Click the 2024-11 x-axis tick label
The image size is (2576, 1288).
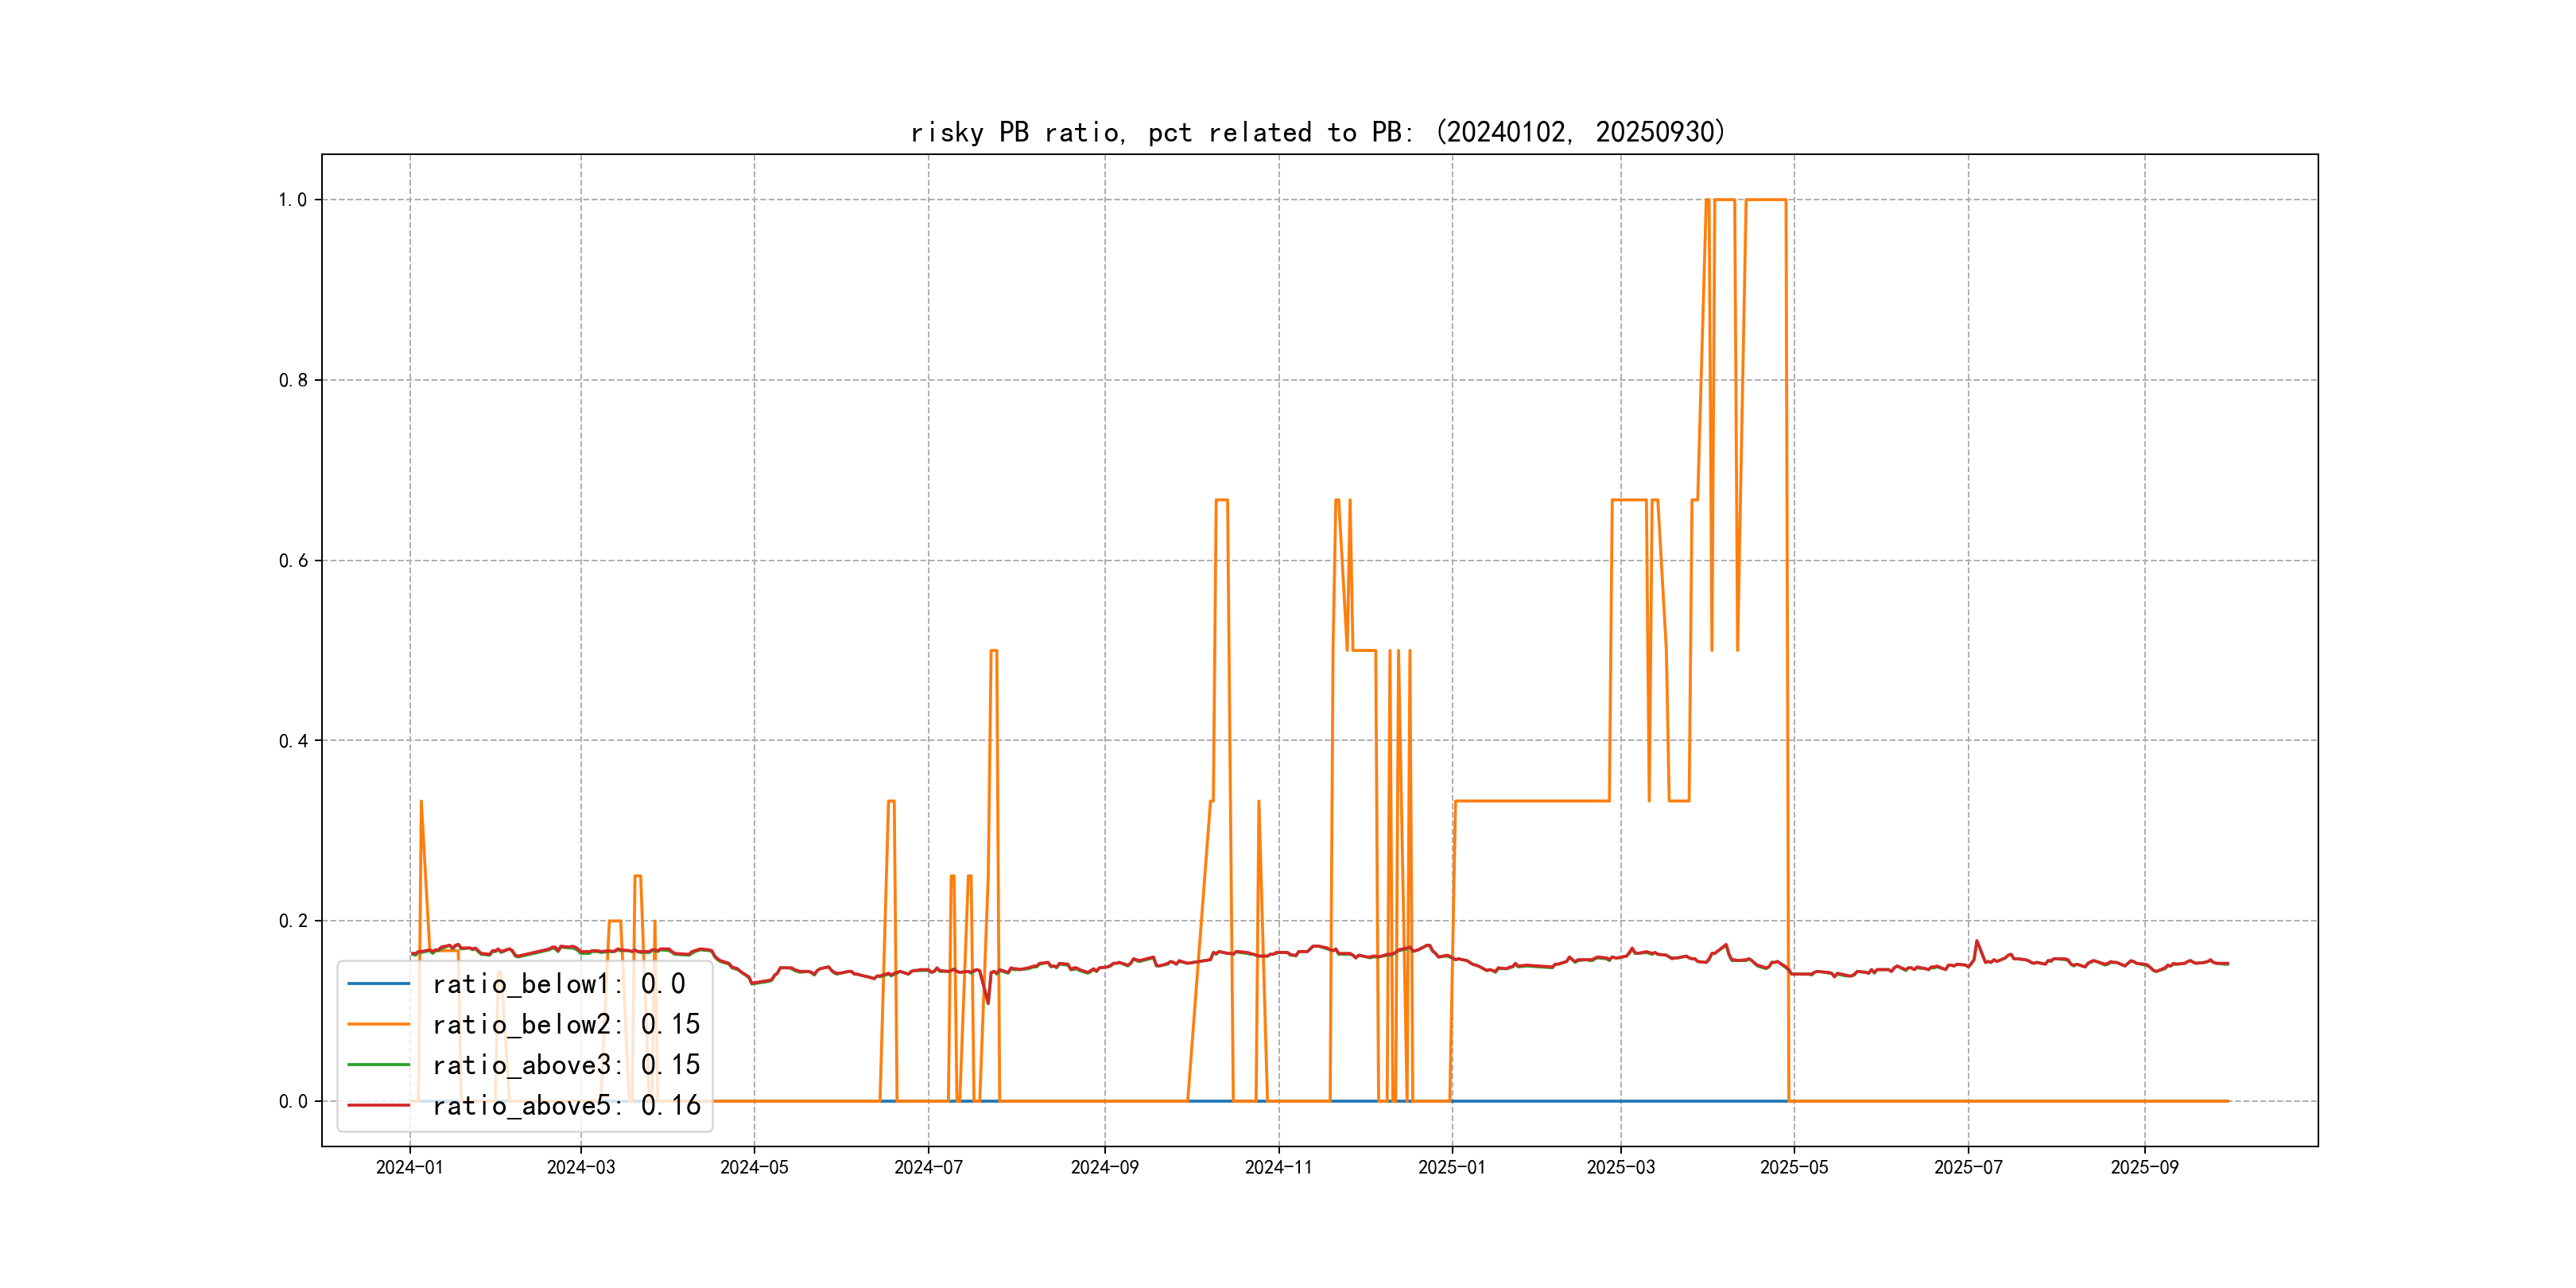pyautogui.click(x=1278, y=1167)
